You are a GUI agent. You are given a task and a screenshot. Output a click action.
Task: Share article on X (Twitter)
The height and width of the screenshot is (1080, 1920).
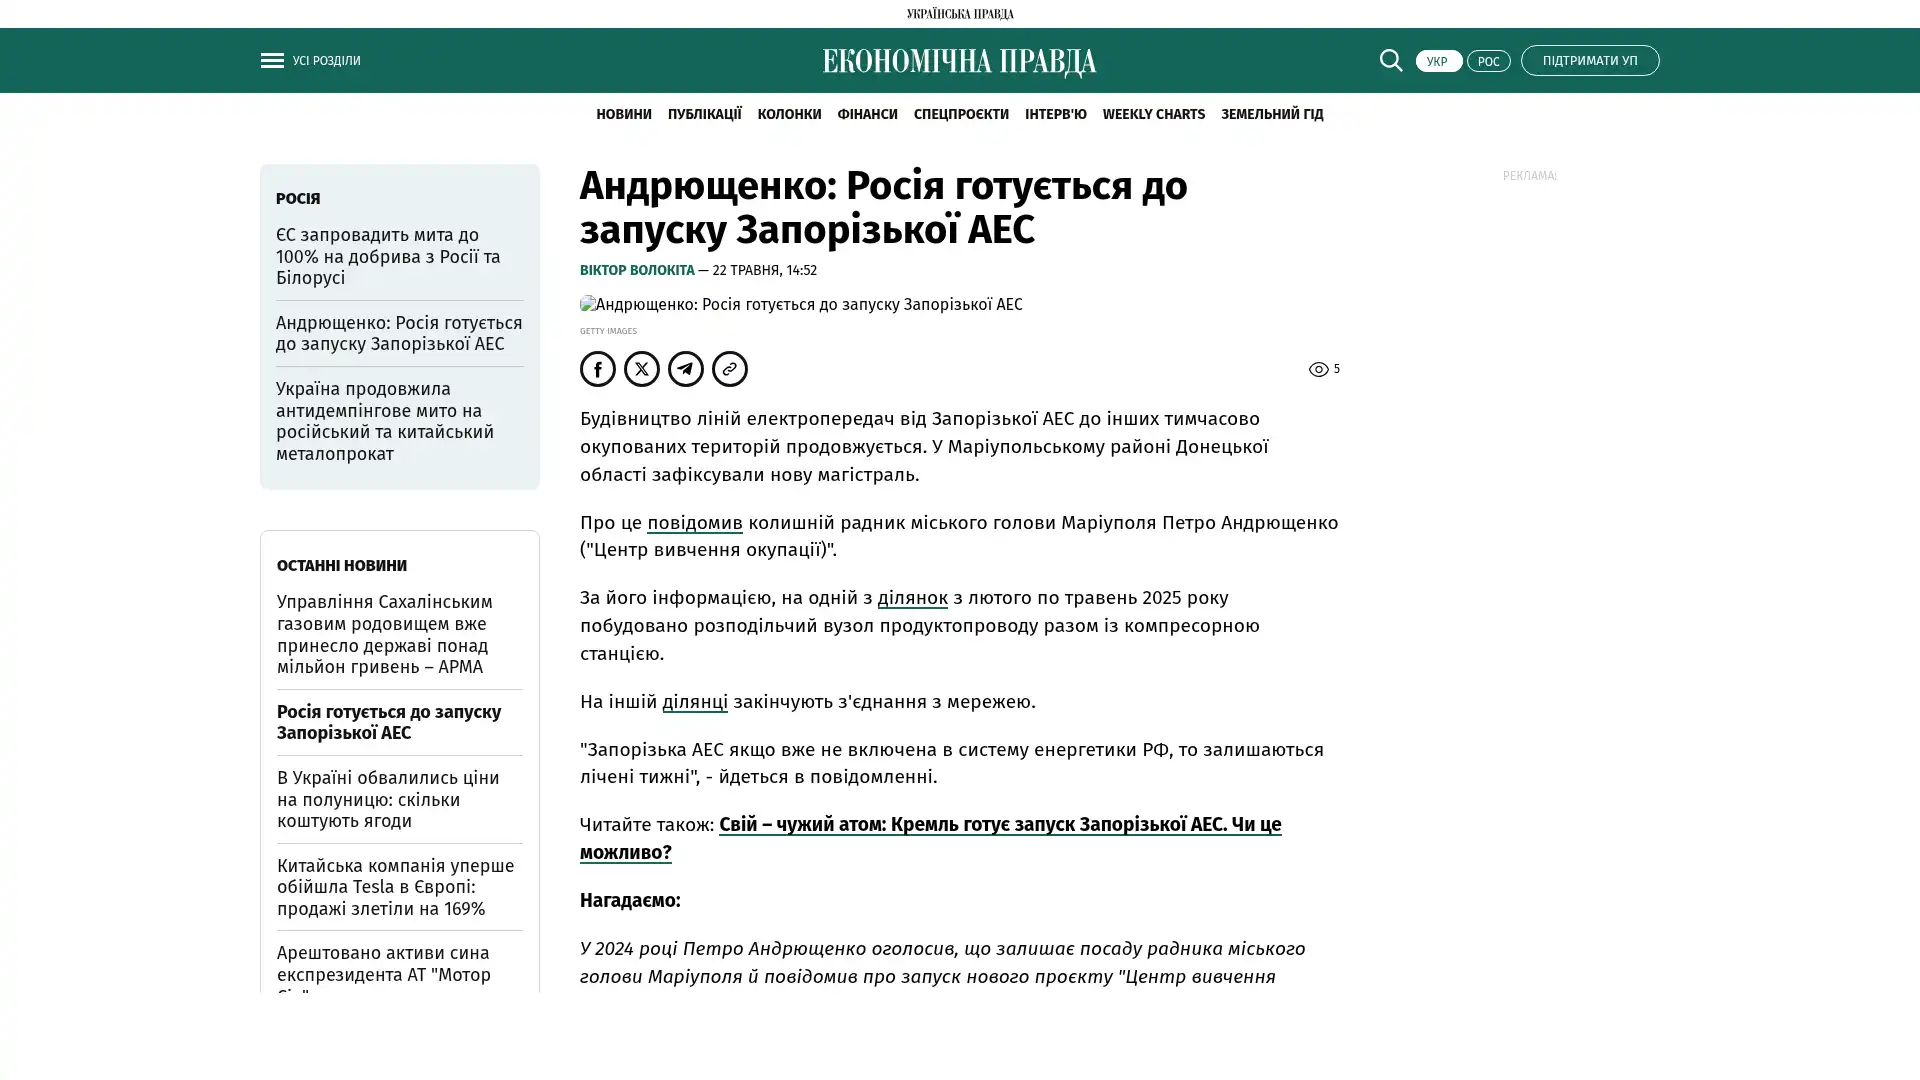(x=642, y=369)
